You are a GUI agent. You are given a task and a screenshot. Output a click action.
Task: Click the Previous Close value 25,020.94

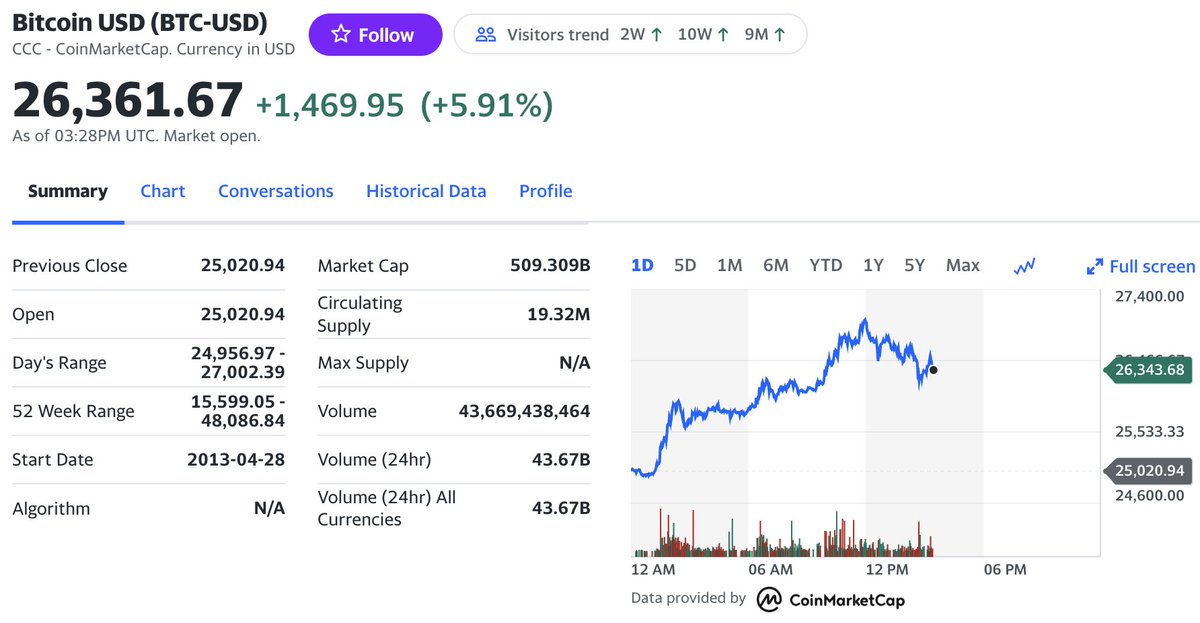(243, 265)
